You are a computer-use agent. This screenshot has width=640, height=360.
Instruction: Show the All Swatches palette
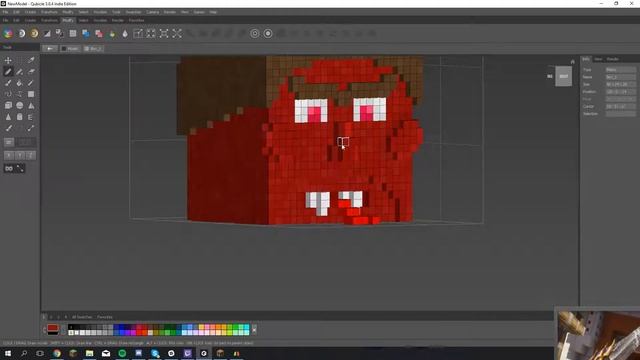[82, 317]
